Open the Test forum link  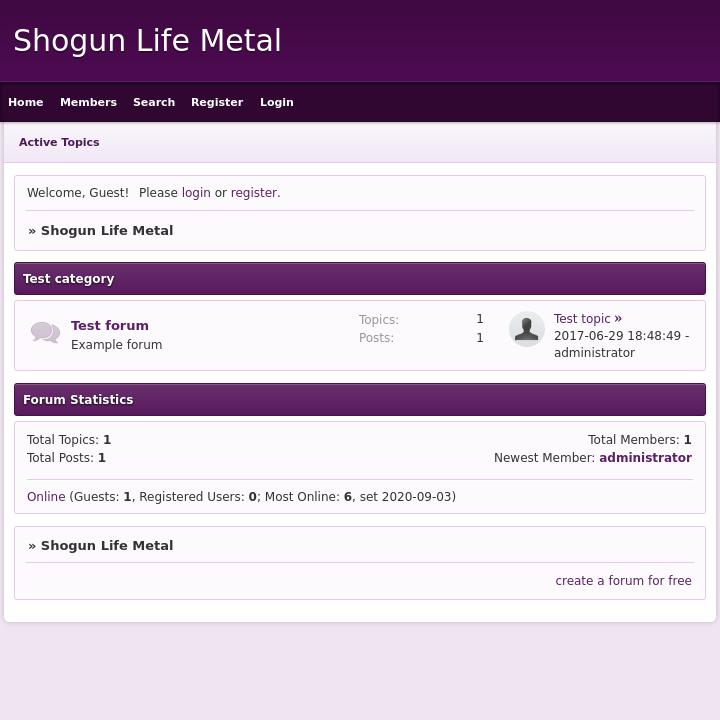coord(110,325)
